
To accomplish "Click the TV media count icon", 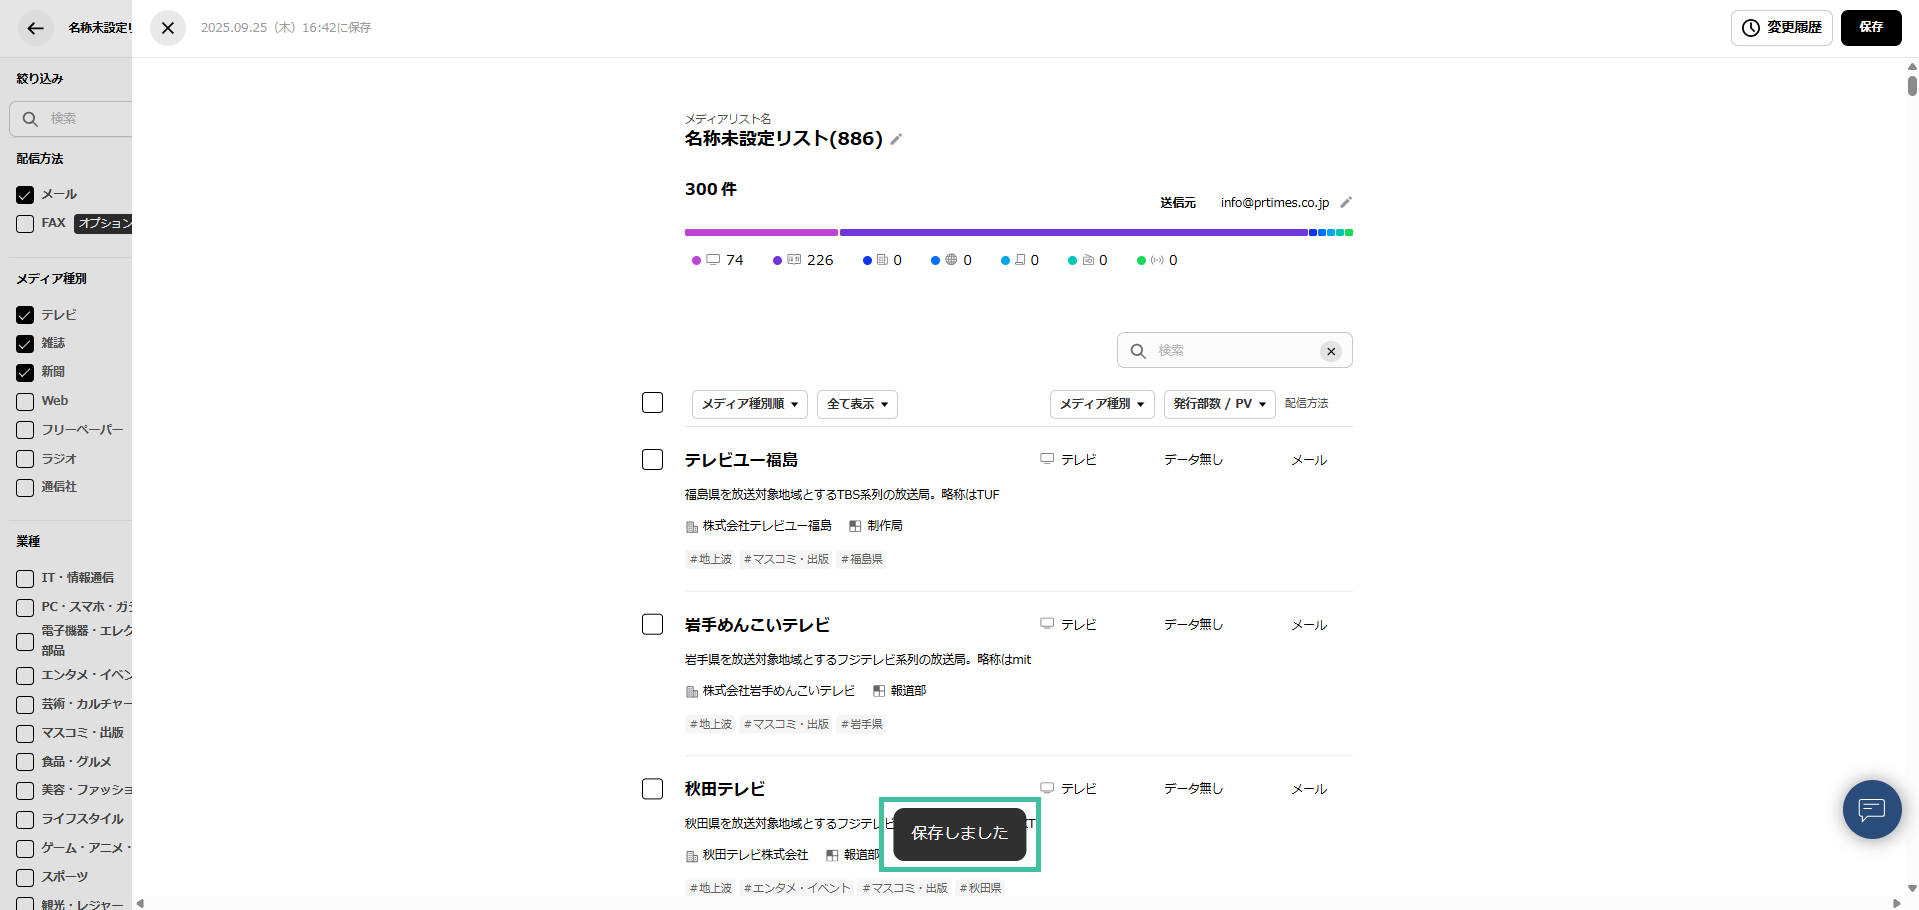I will point(713,259).
